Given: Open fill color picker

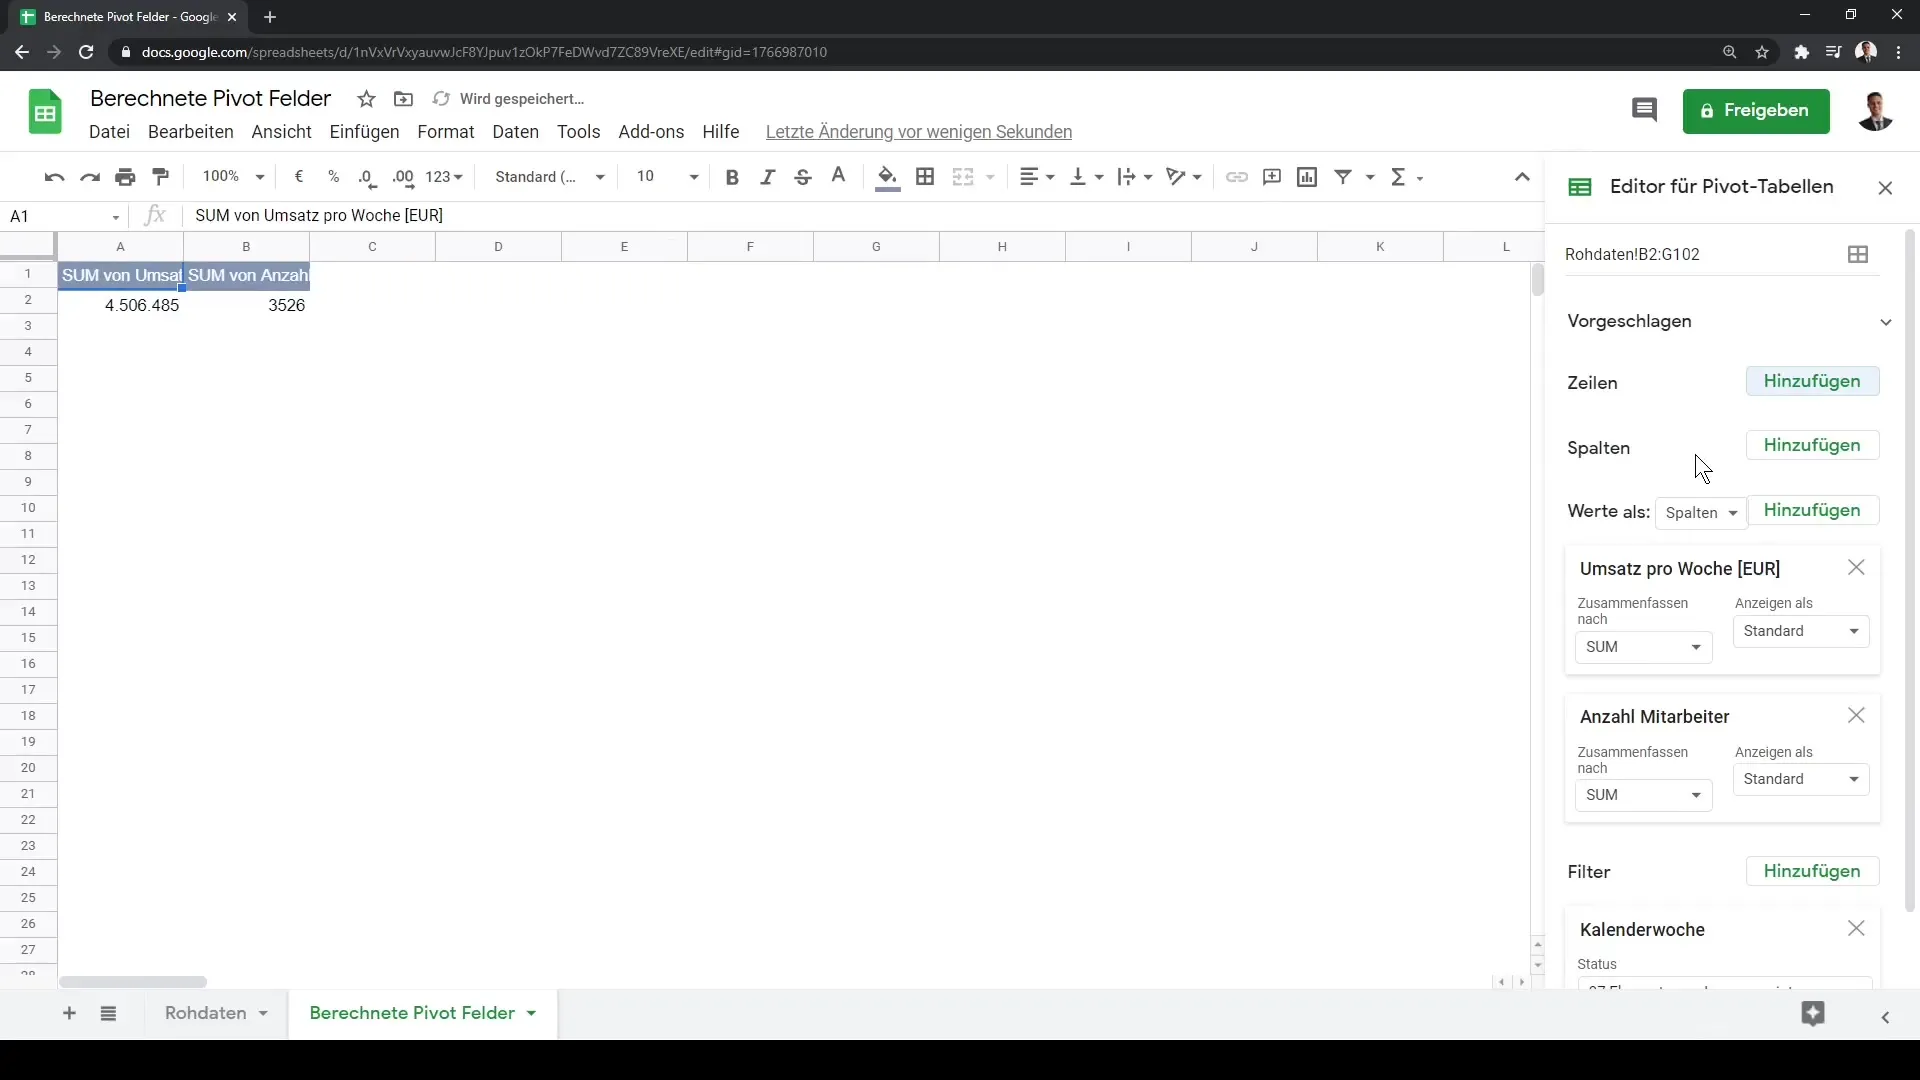Looking at the screenshot, I should pyautogui.click(x=887, y=177).
